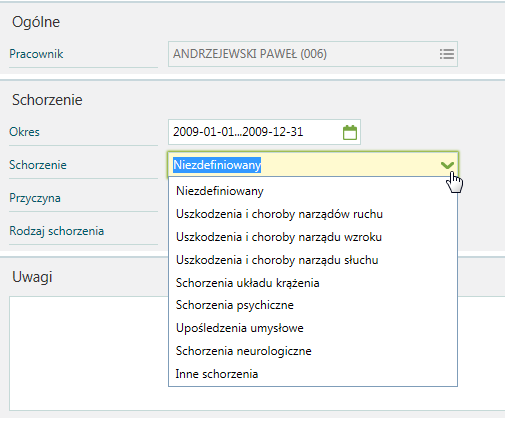Viewport: 505px width, 421px height.
Task: Open the calendar picker for Okres
Action: pos(350,132)
